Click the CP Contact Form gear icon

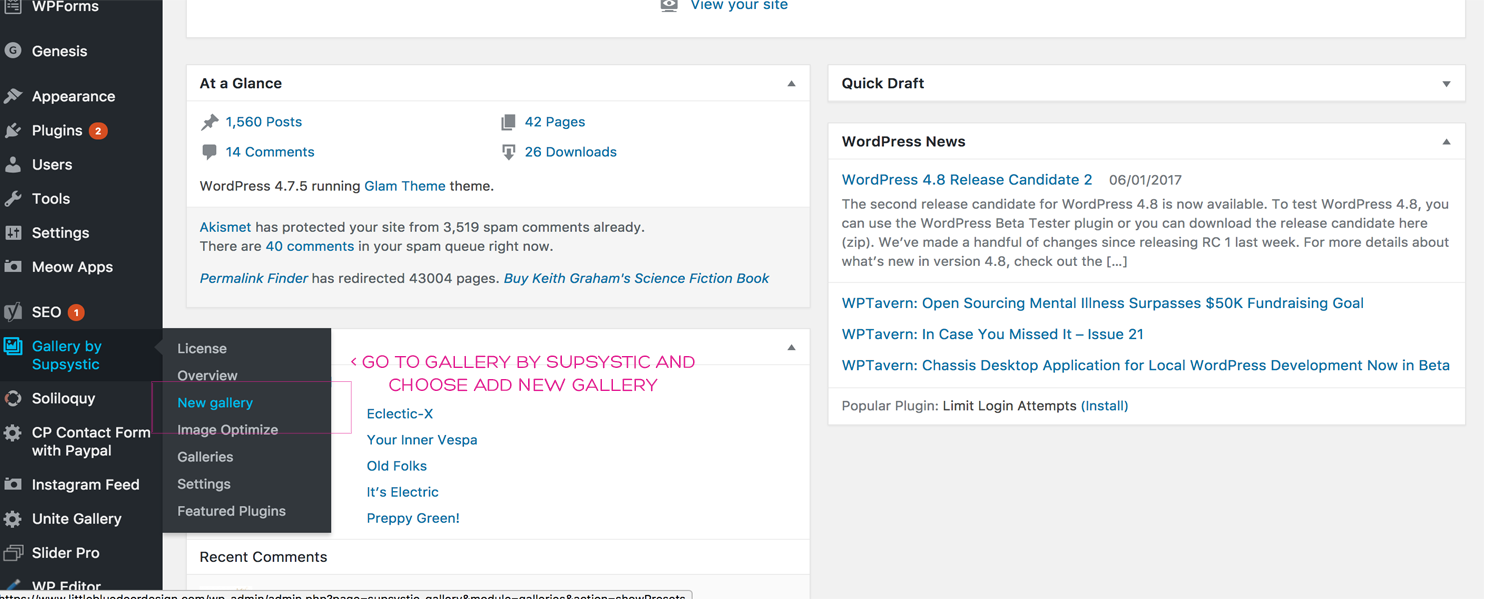pos(13,433)
